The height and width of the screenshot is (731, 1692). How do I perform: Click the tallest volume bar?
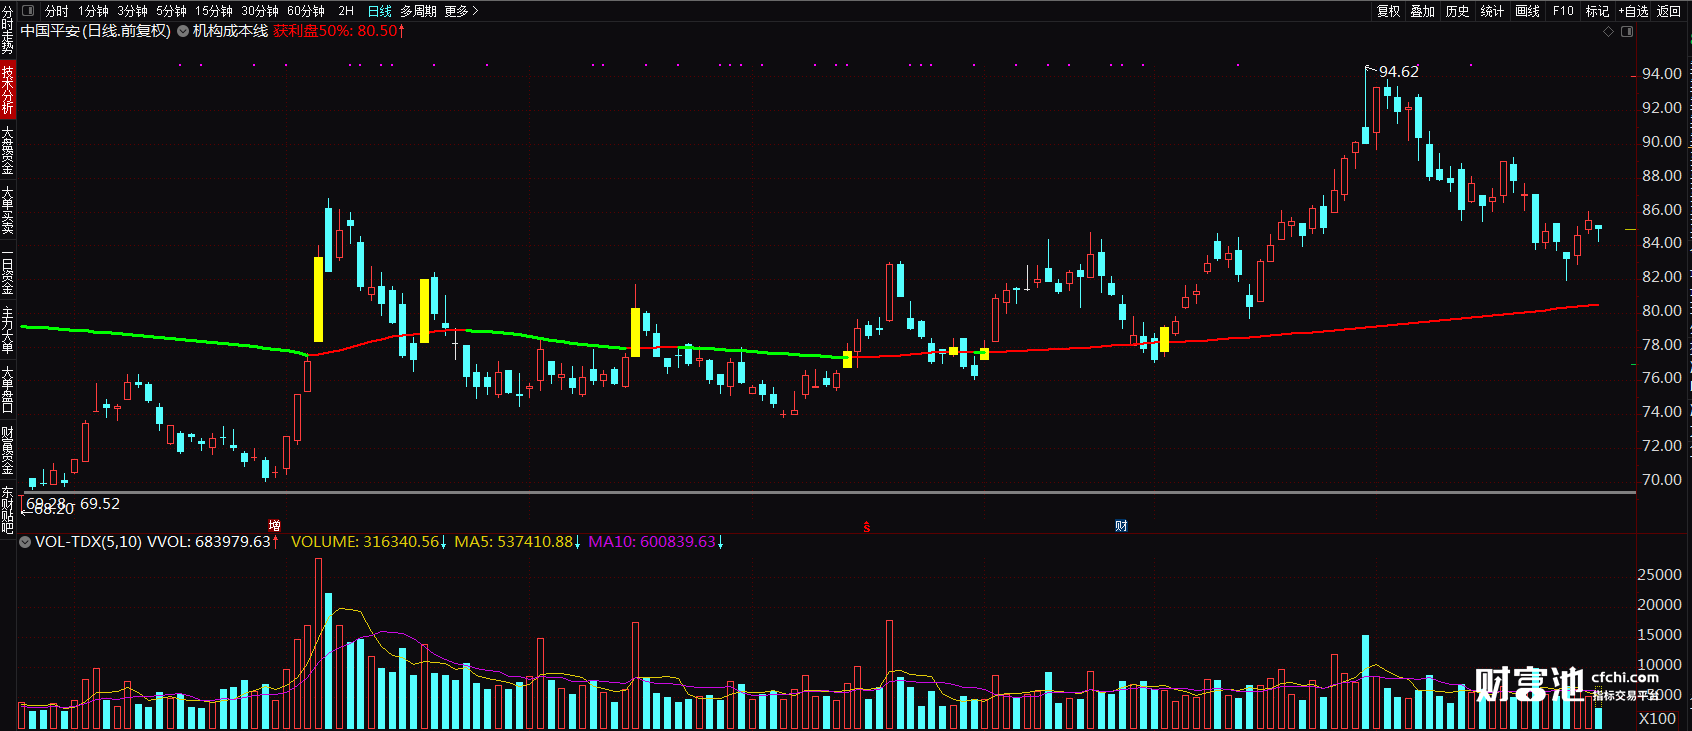(319, 644)
